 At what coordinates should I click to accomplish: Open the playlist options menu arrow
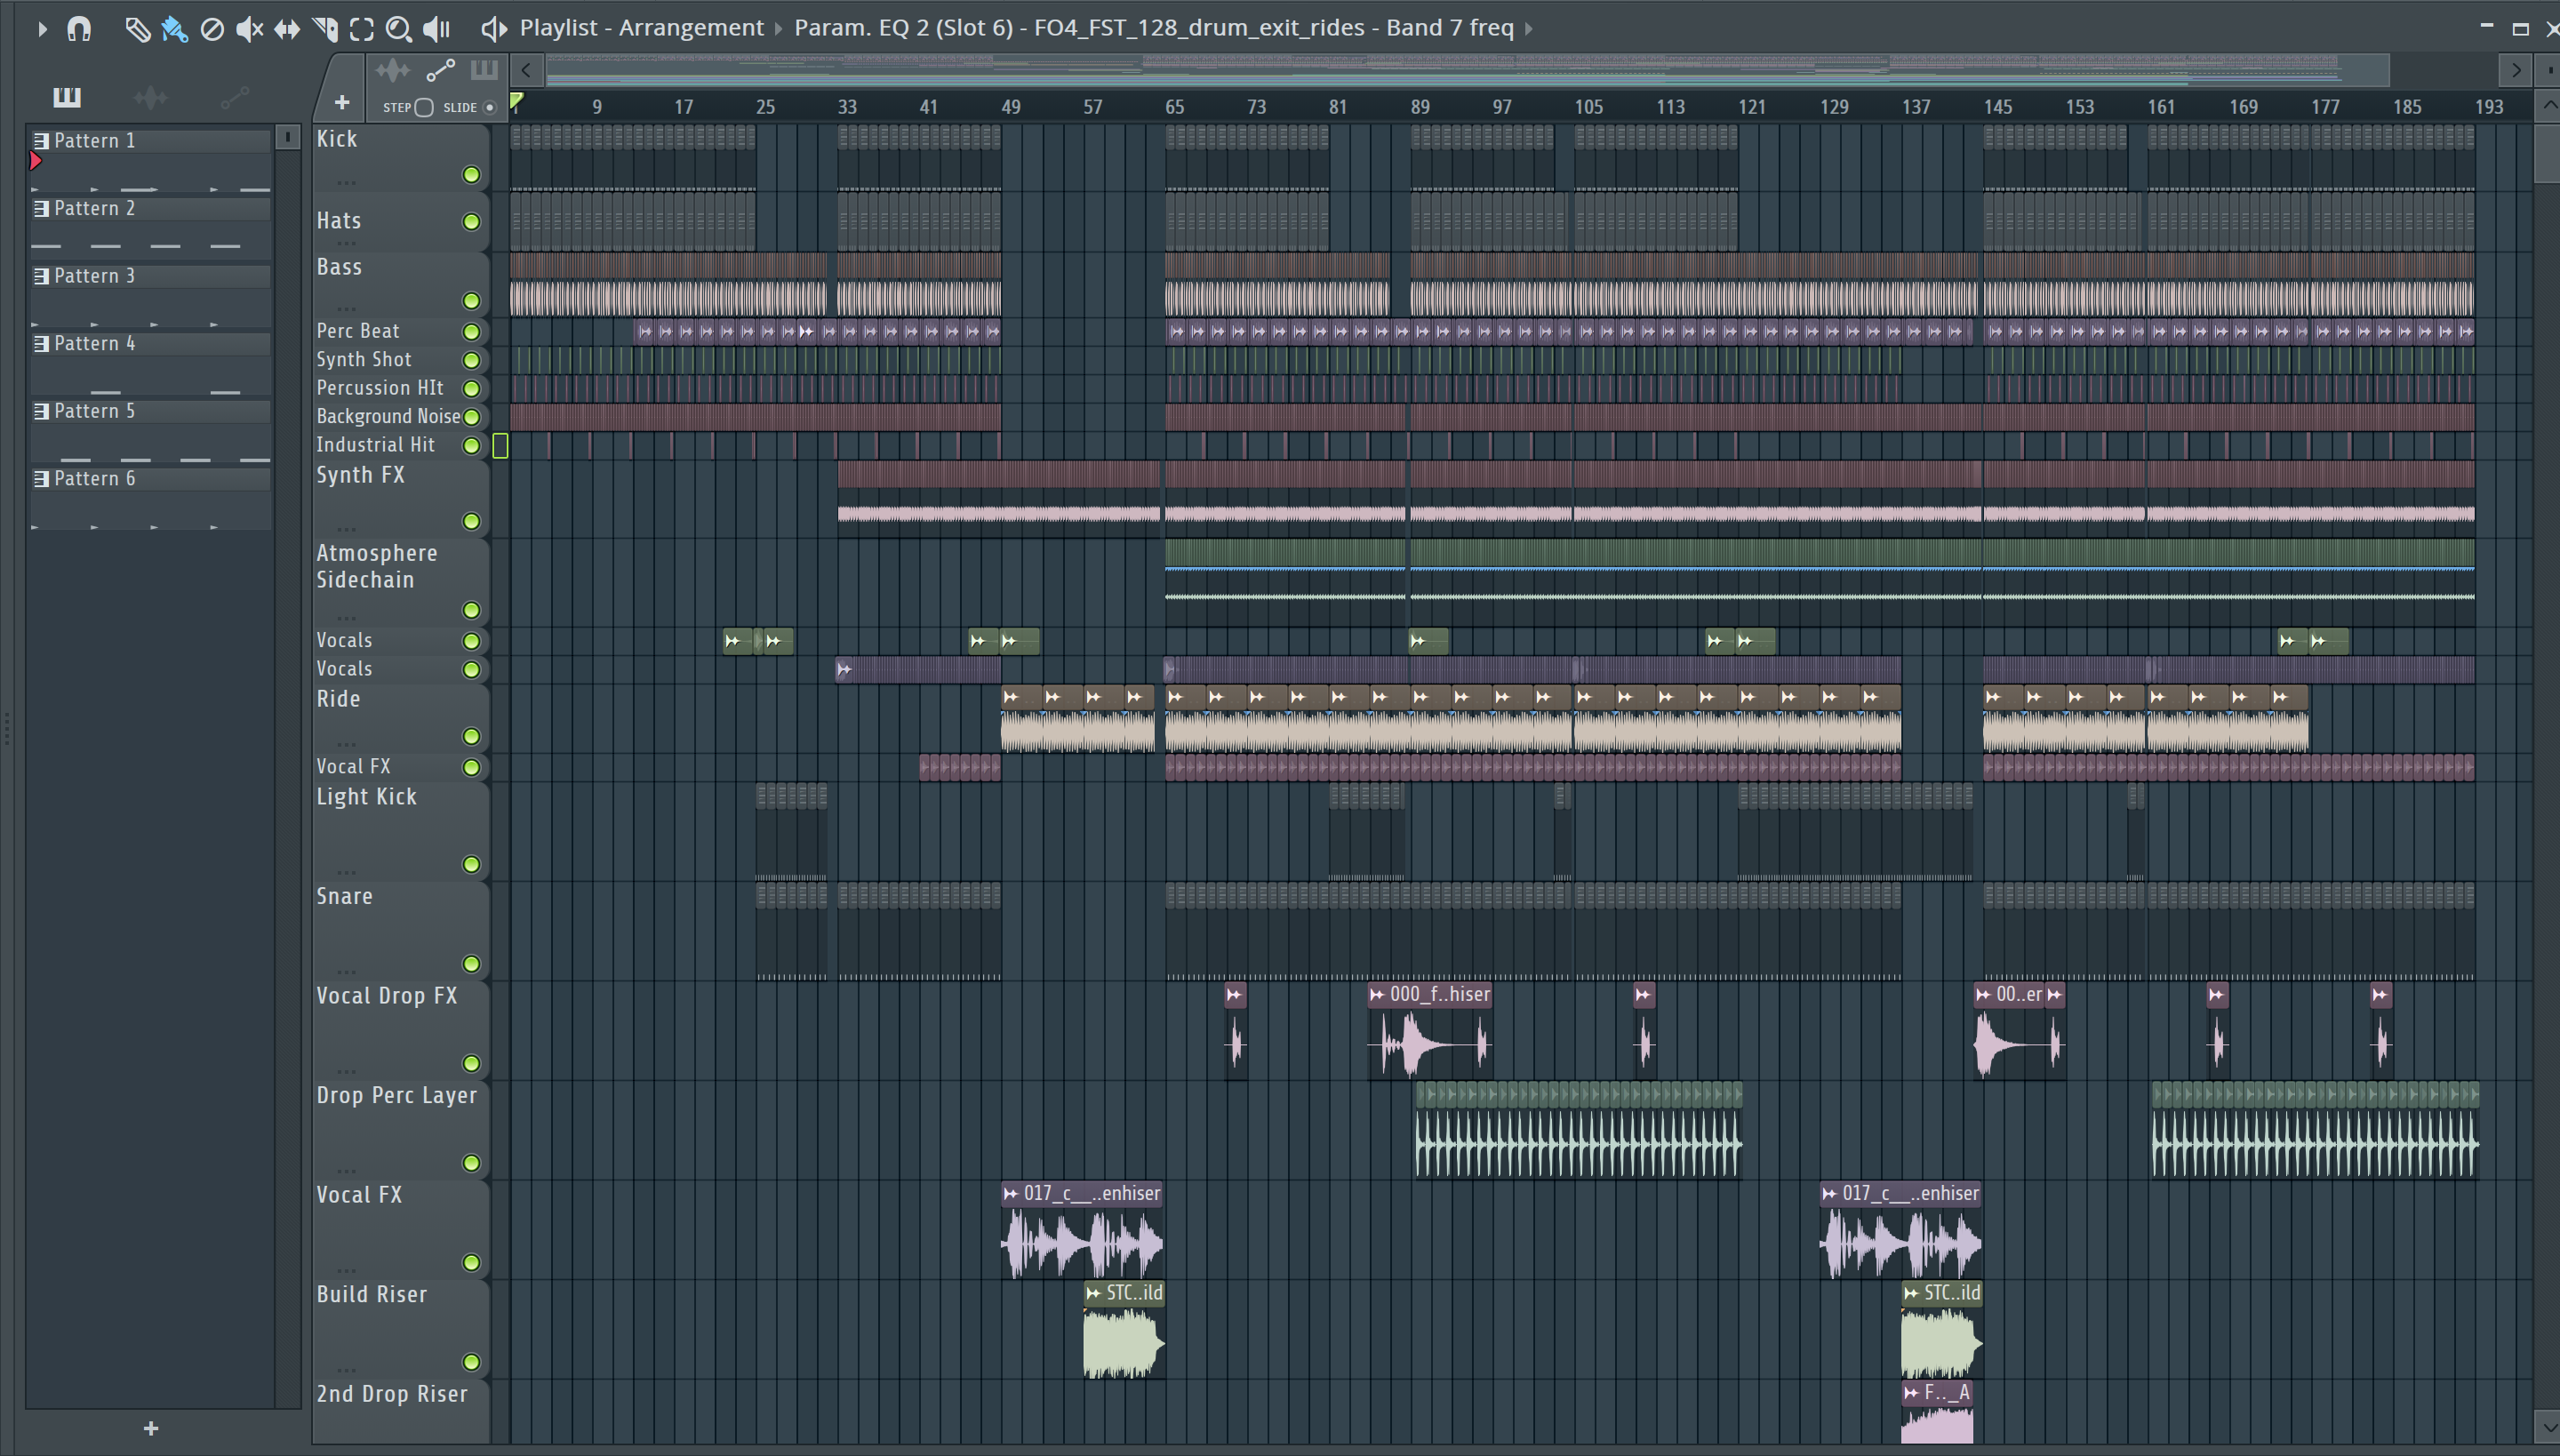(41, 28)
